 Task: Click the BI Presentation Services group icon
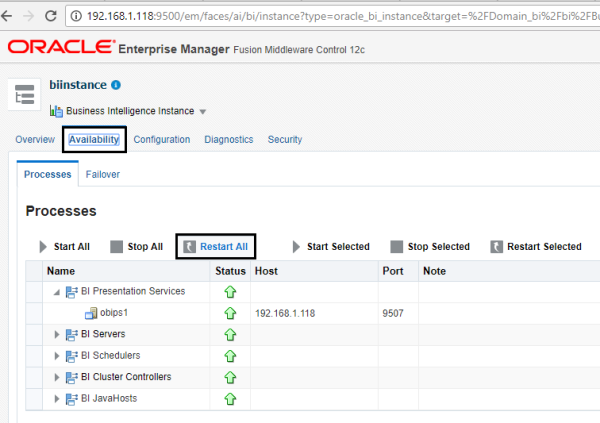point(72,292)
